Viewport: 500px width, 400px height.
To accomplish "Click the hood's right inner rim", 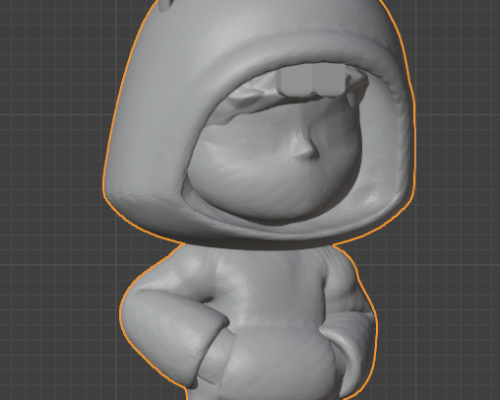I will (383, 140).
